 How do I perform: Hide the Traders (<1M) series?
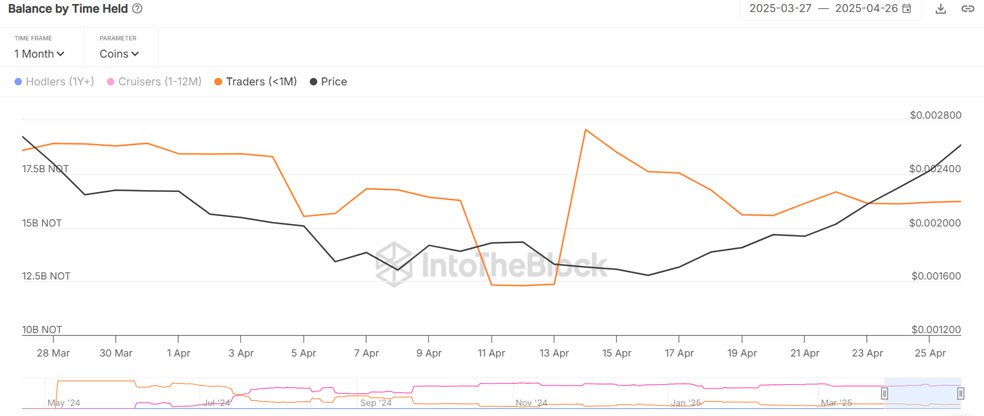pyautogui.click(x=261, y=82)
